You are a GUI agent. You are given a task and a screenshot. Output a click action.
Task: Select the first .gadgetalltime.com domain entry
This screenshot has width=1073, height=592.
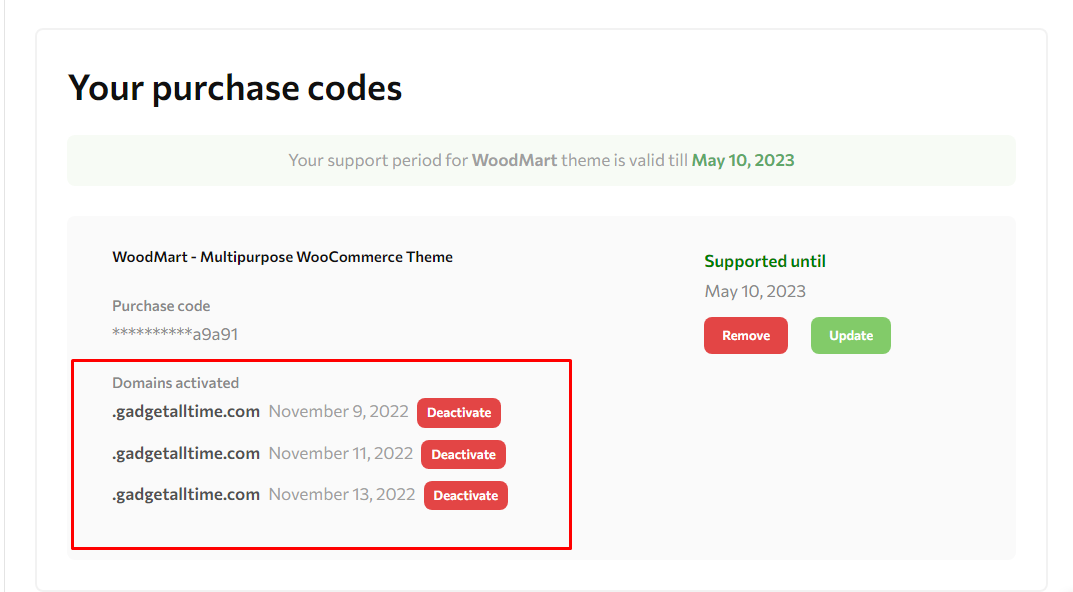pyautogui.click(x=186, y=412)
